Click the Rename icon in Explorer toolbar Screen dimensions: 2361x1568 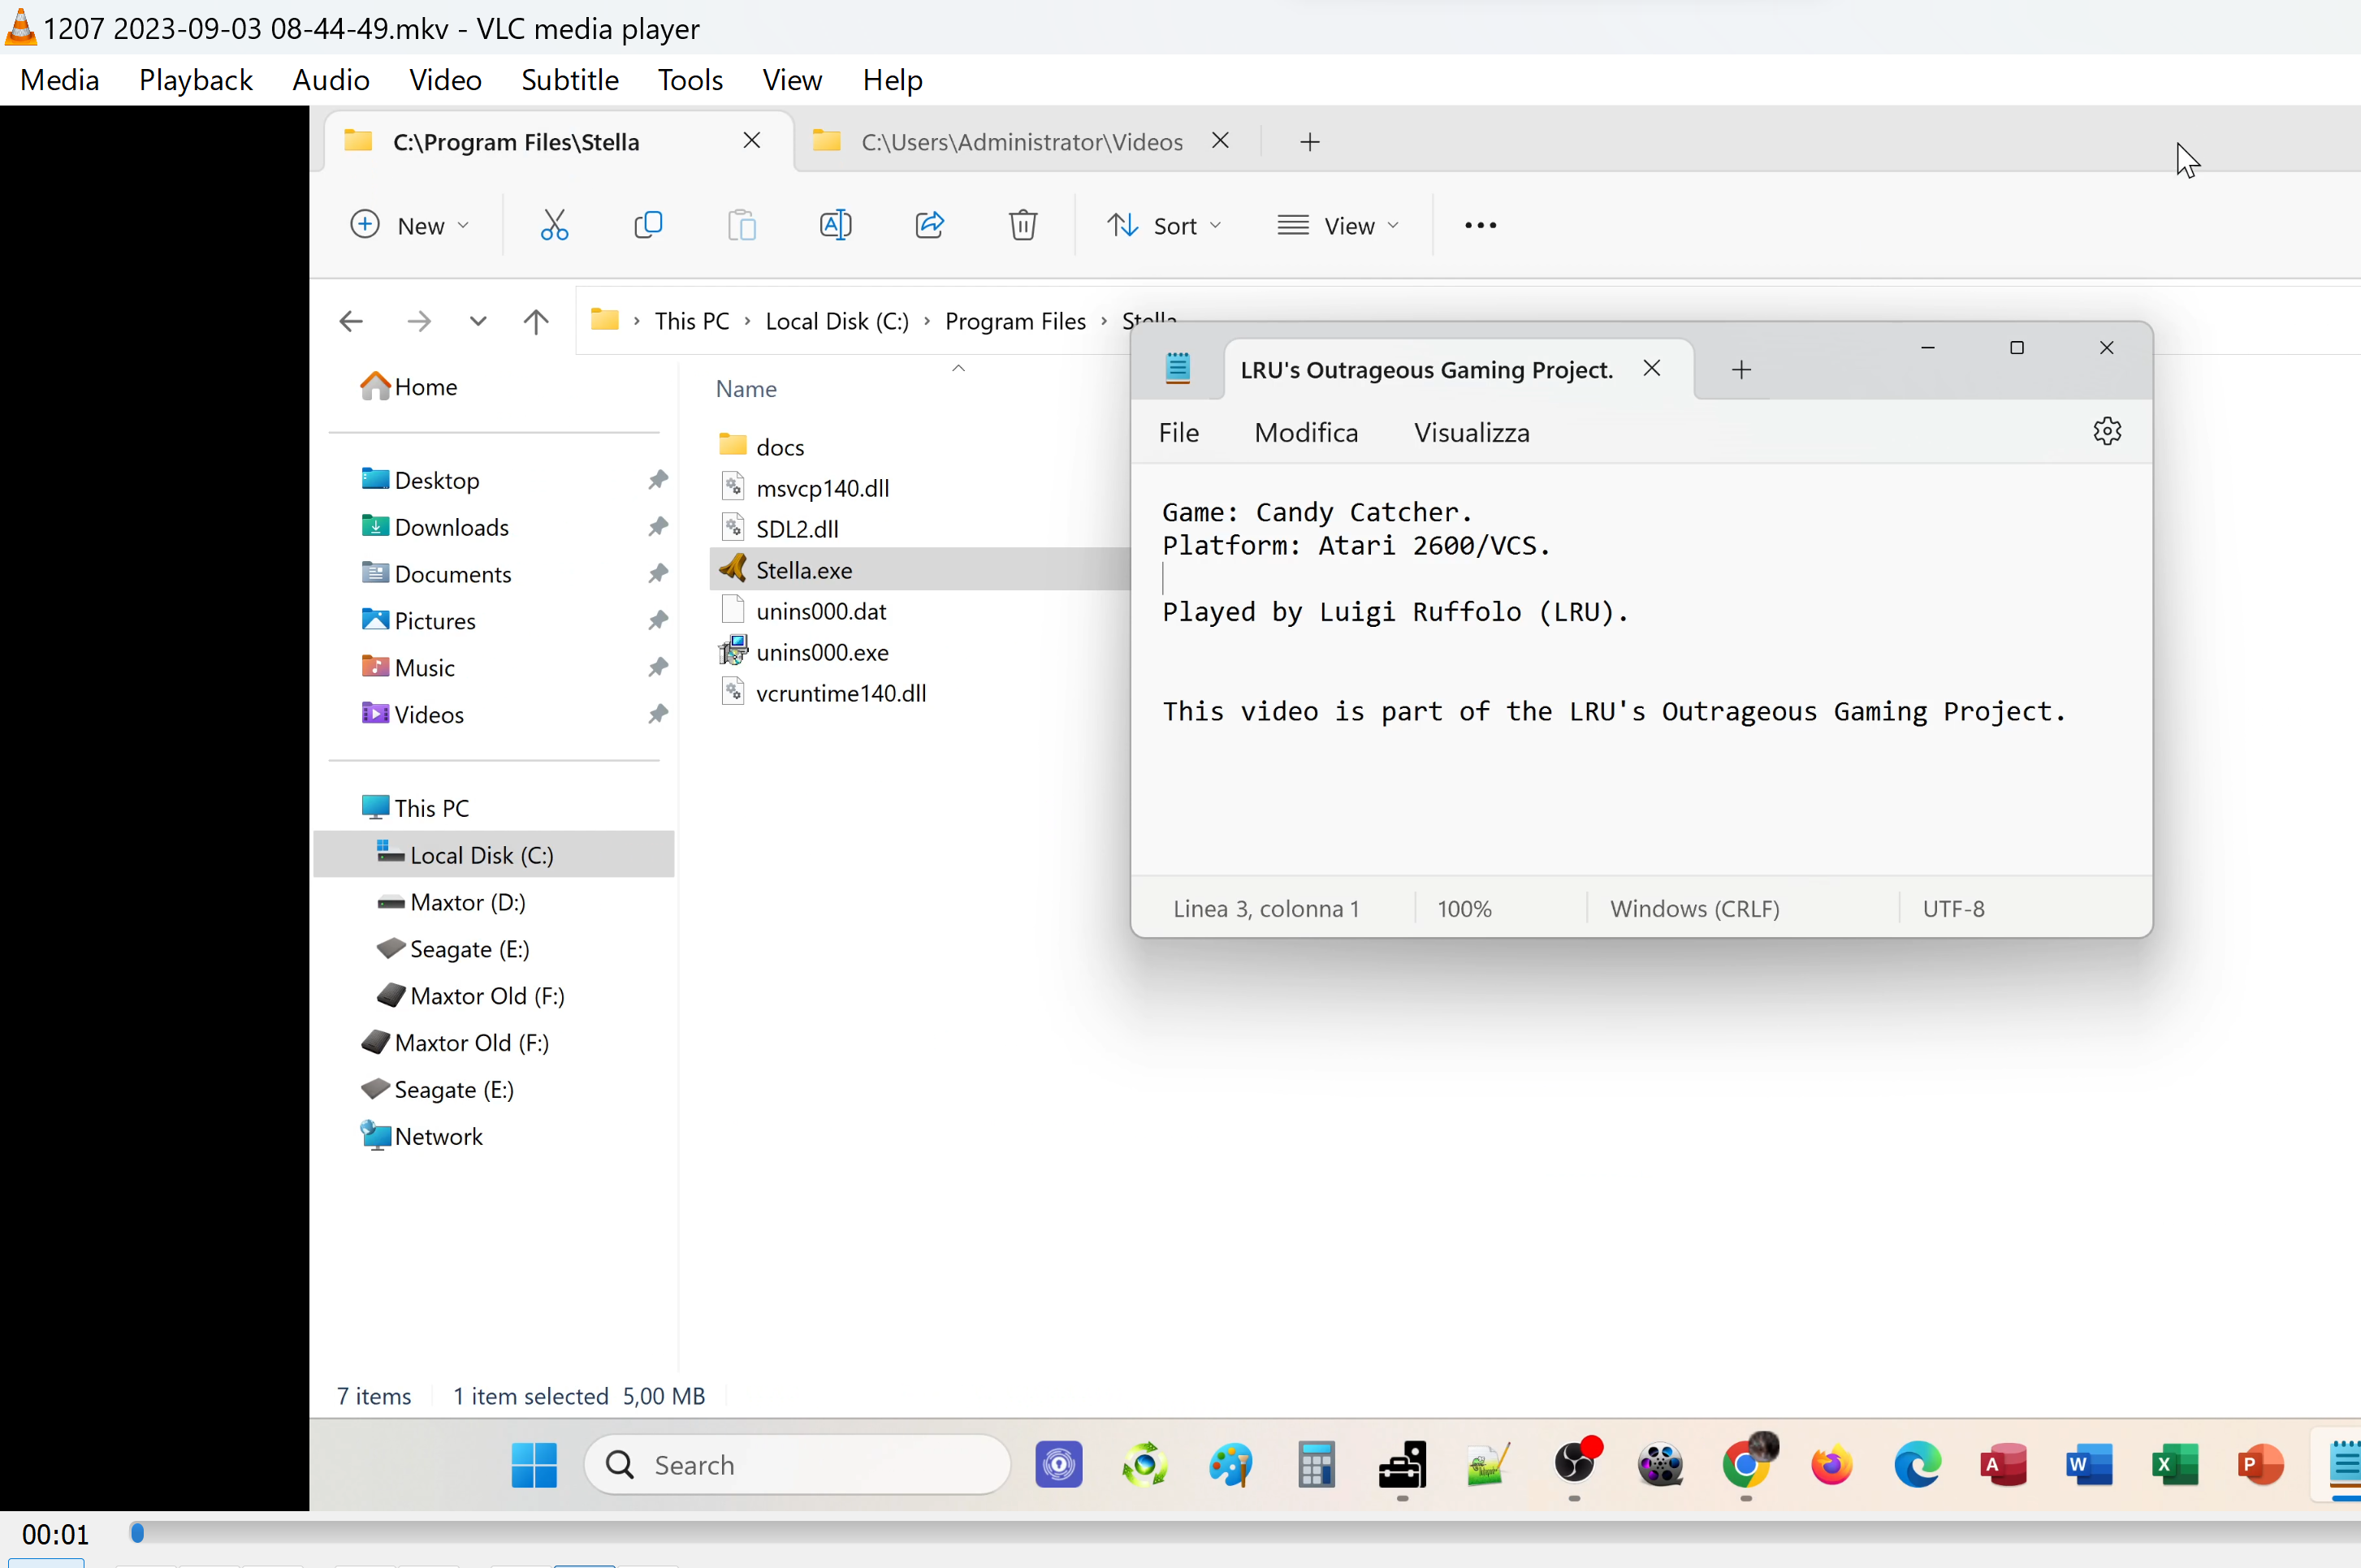(x=835, y=225)
